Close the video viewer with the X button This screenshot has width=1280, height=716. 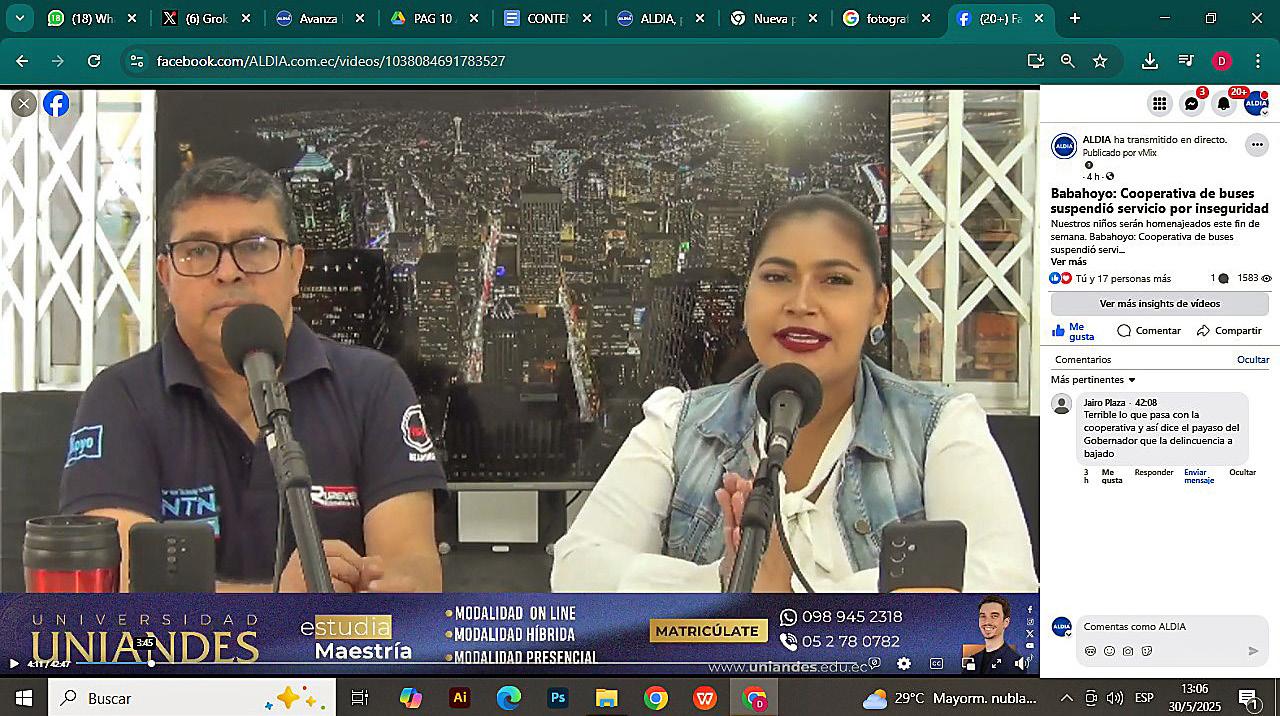(x=24, y=104)
